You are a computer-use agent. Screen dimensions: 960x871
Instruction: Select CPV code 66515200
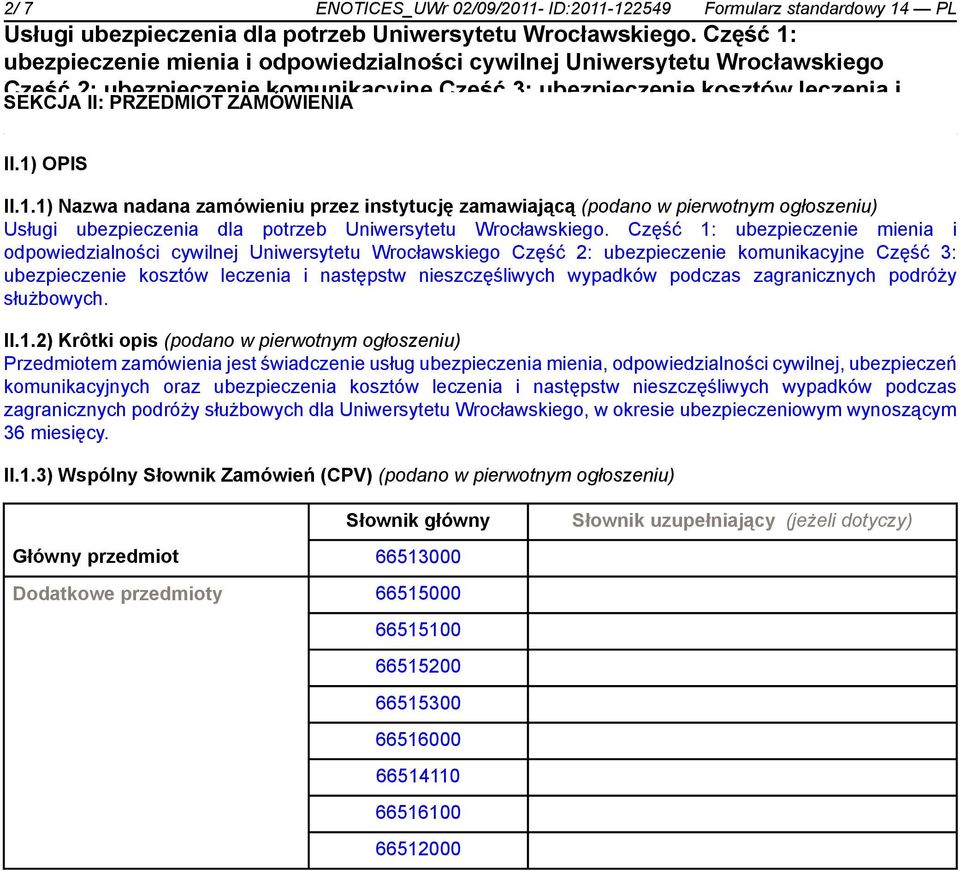(x=418, y=667)
